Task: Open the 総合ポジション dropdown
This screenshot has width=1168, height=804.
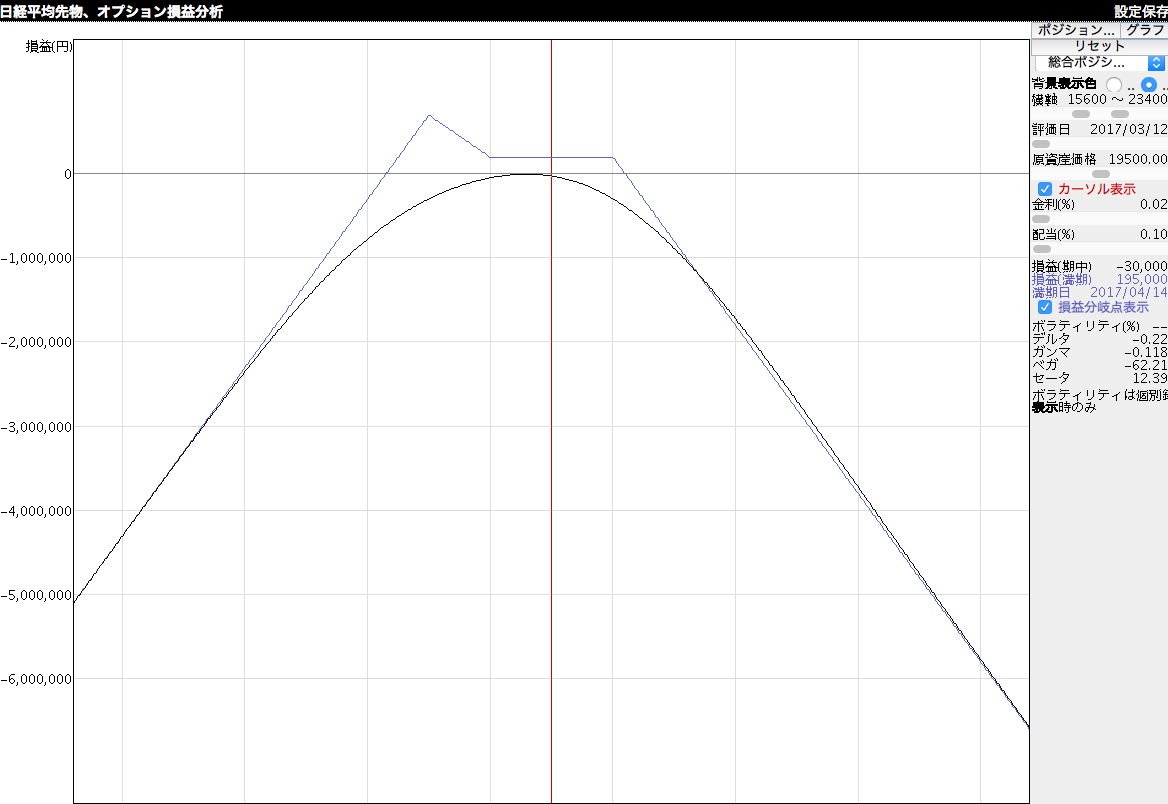Action: coord(1099,63)
